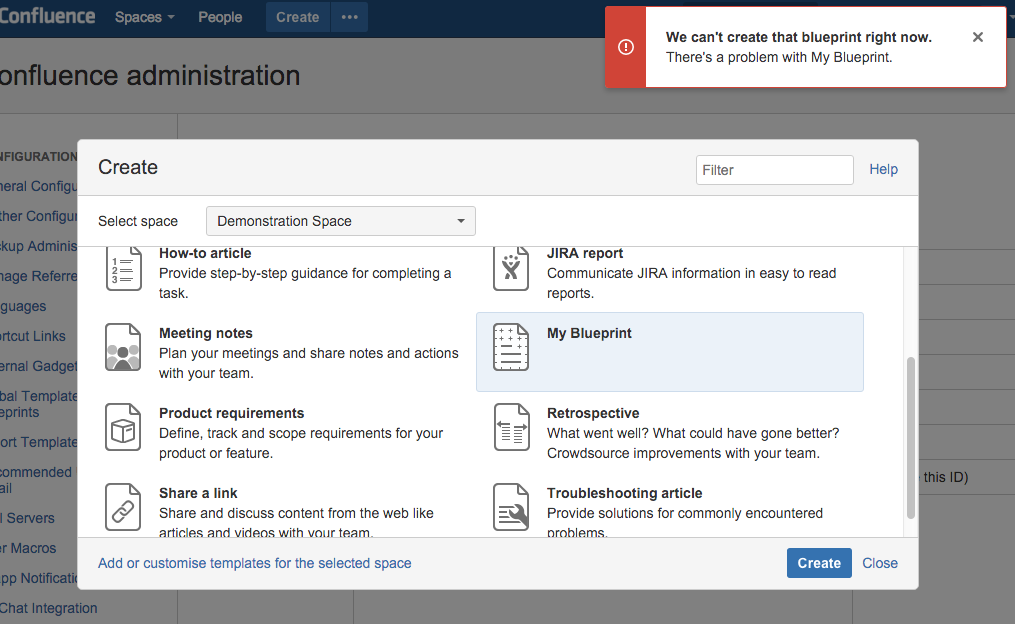Open Backup Administration in admin sidebar

tap(39, 246)
